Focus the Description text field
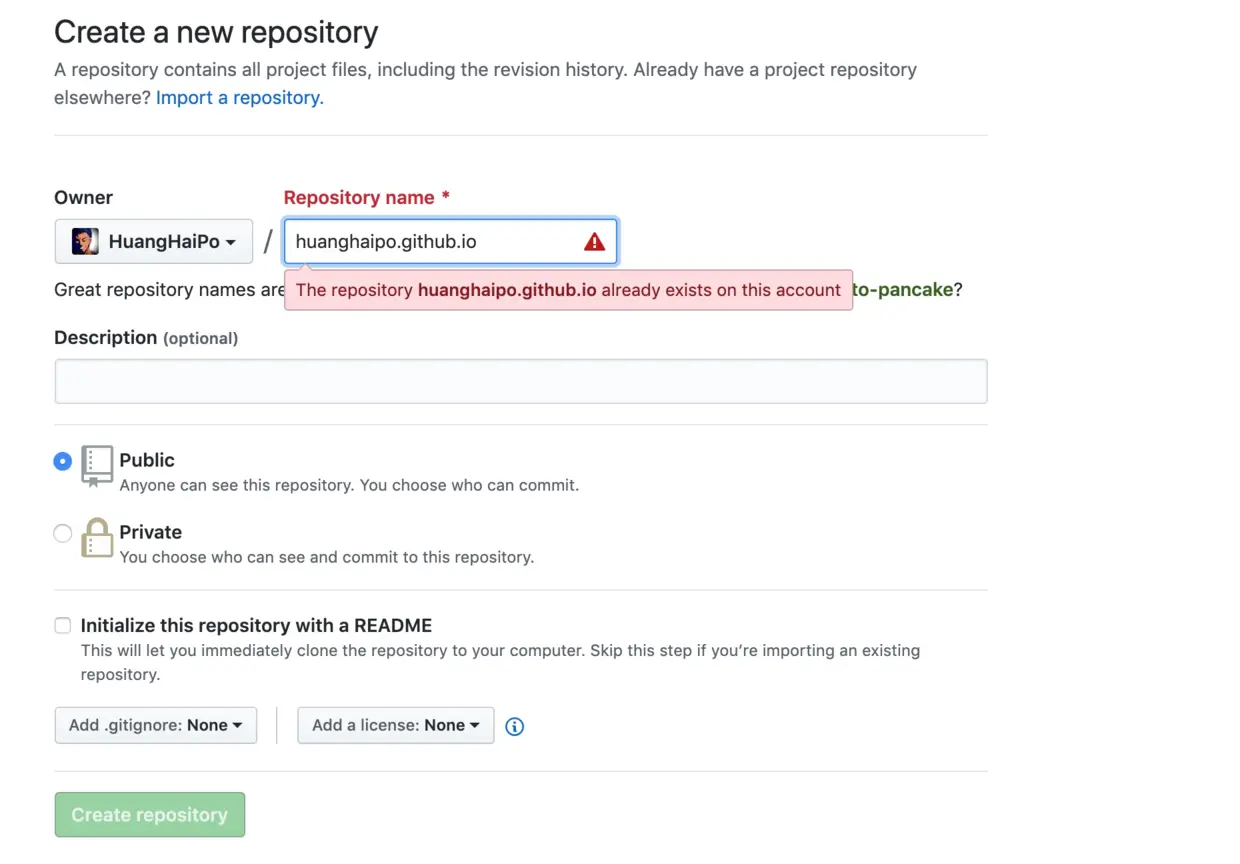The image size is (1240, 864). [521, 382]
